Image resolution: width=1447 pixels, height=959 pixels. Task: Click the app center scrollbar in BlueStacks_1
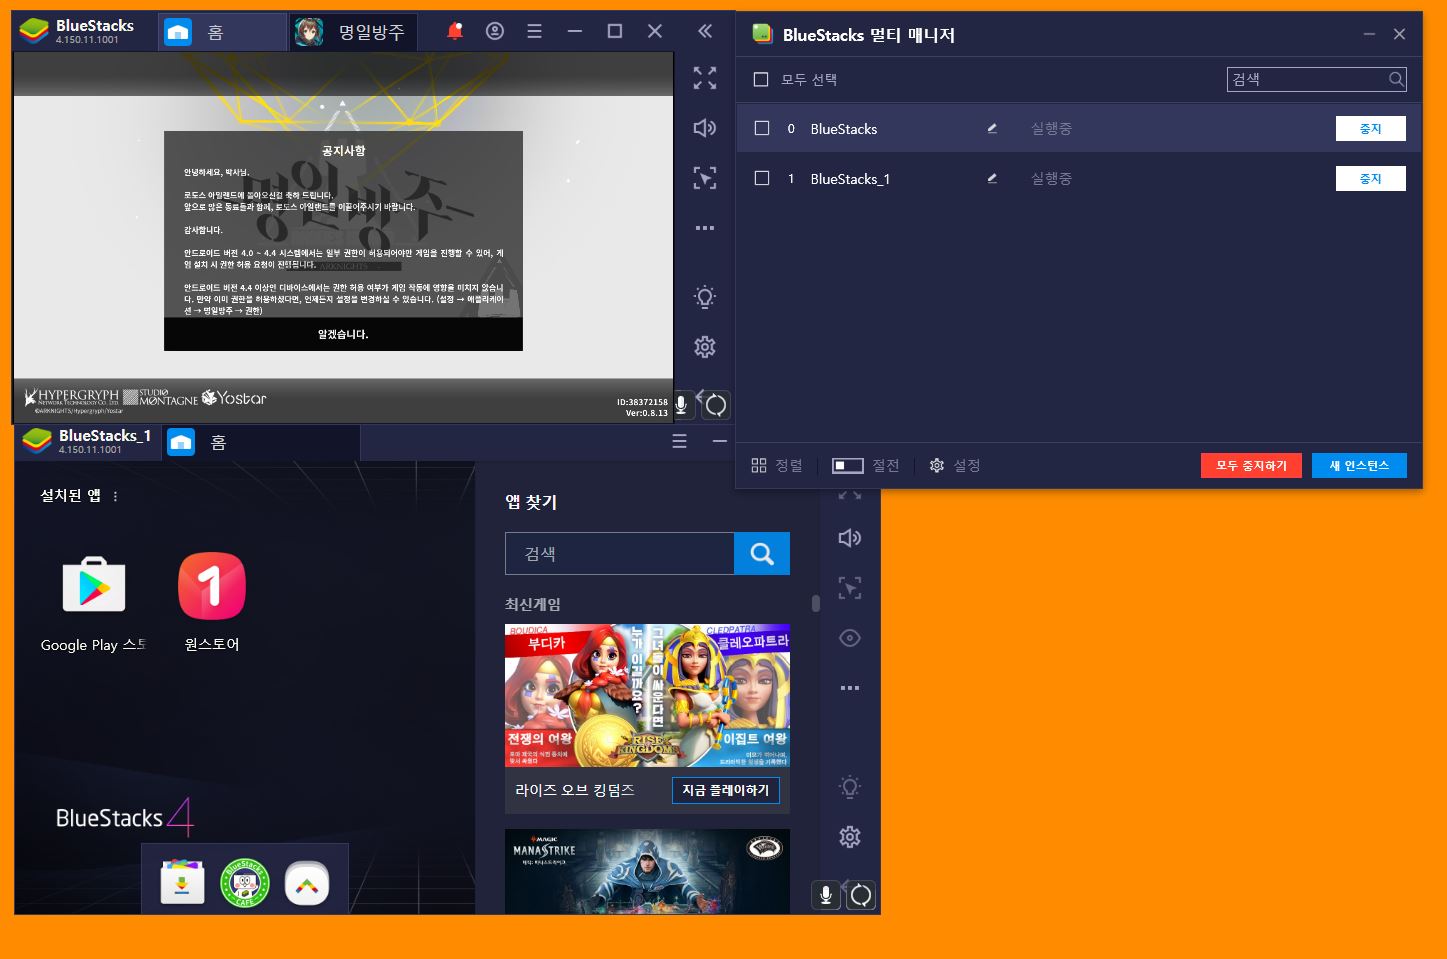816,603
